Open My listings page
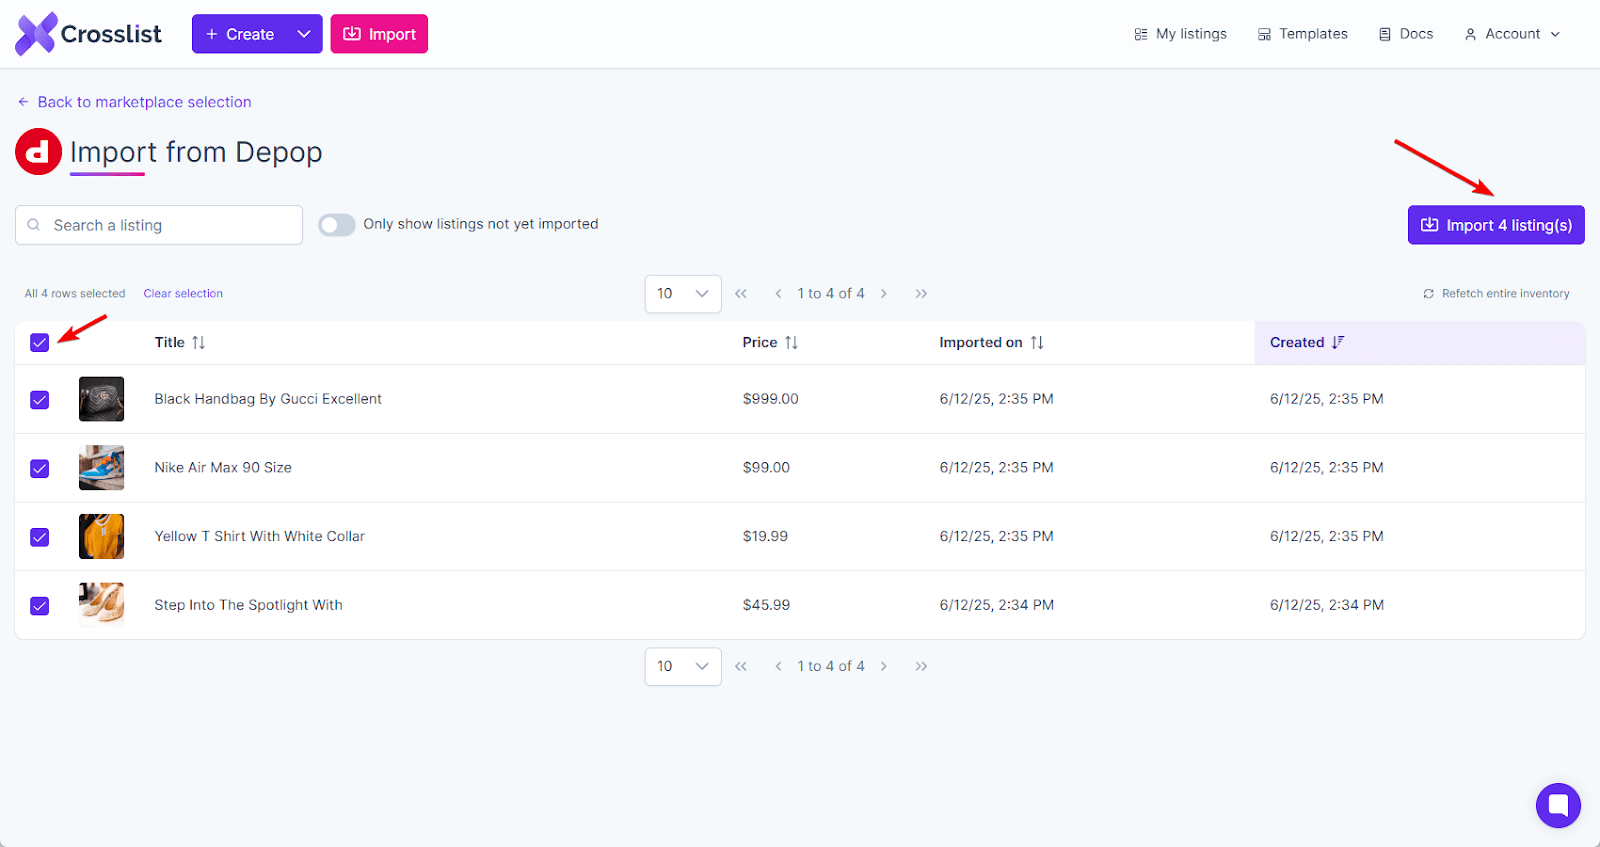This screenshot has width=1600, height=847. coord(1180,34)
